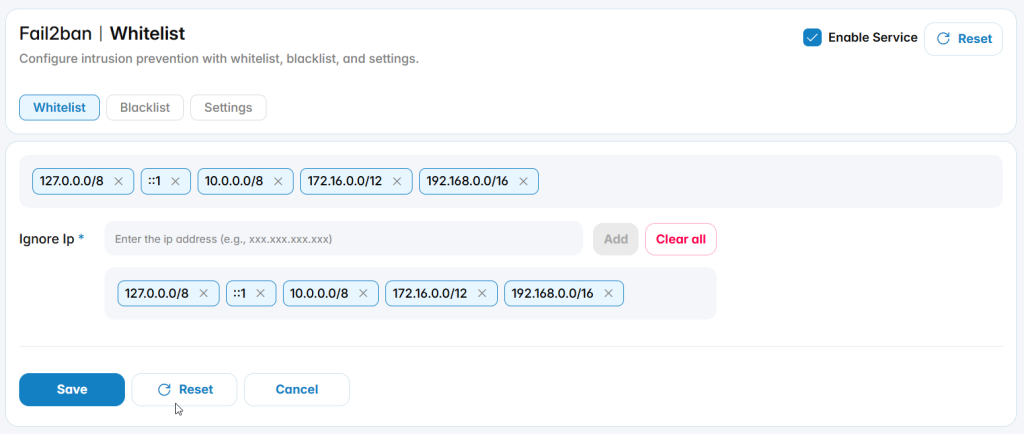Delete 127.0.0.0/8 tag below Ignore Ip field
The height and width of the screenshot is (434, 1024).
[x=203, y=294]
